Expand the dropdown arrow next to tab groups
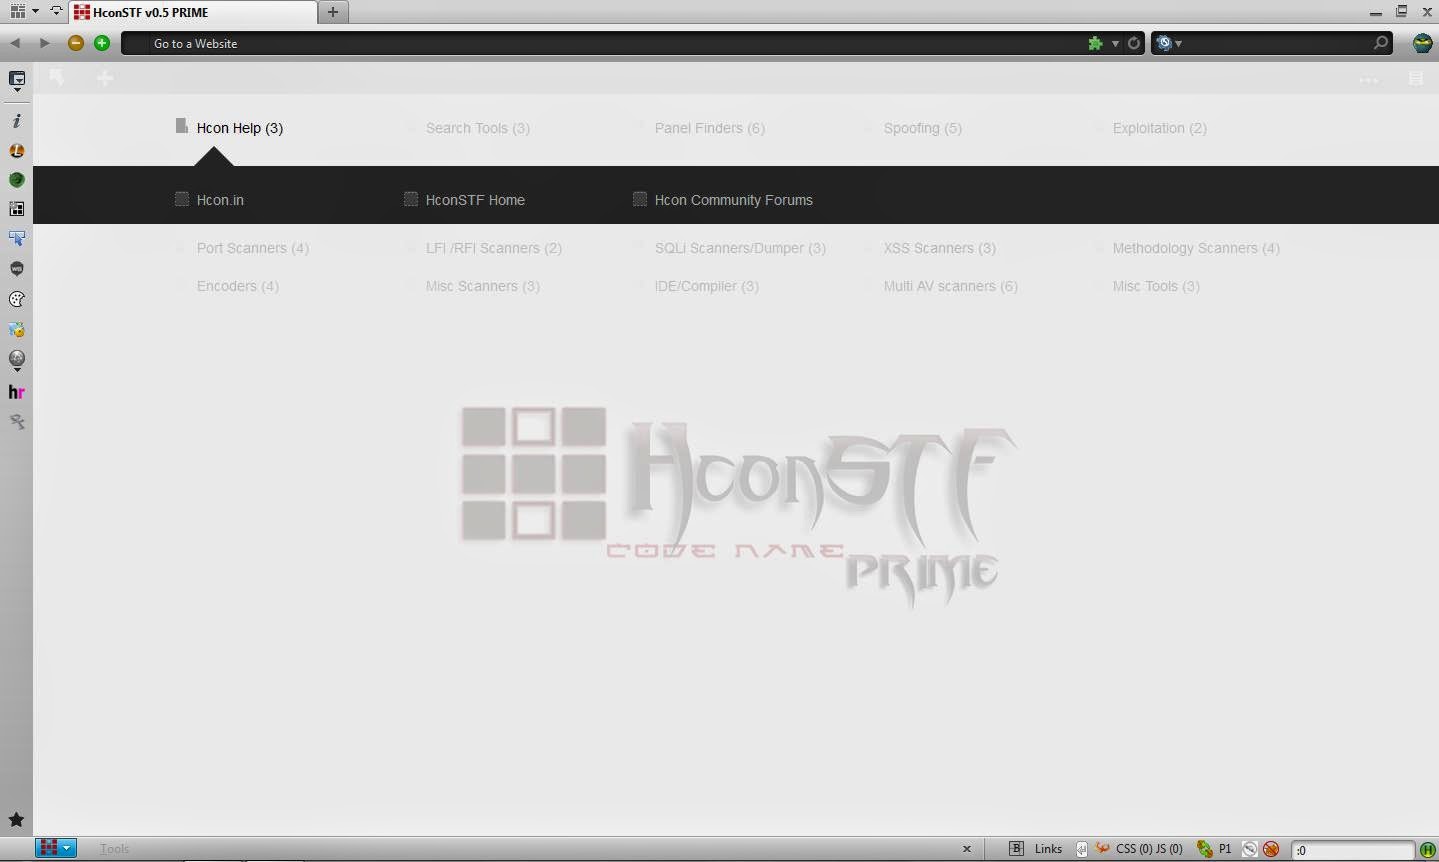This screenshot has height=862, width=1439. 36,11
